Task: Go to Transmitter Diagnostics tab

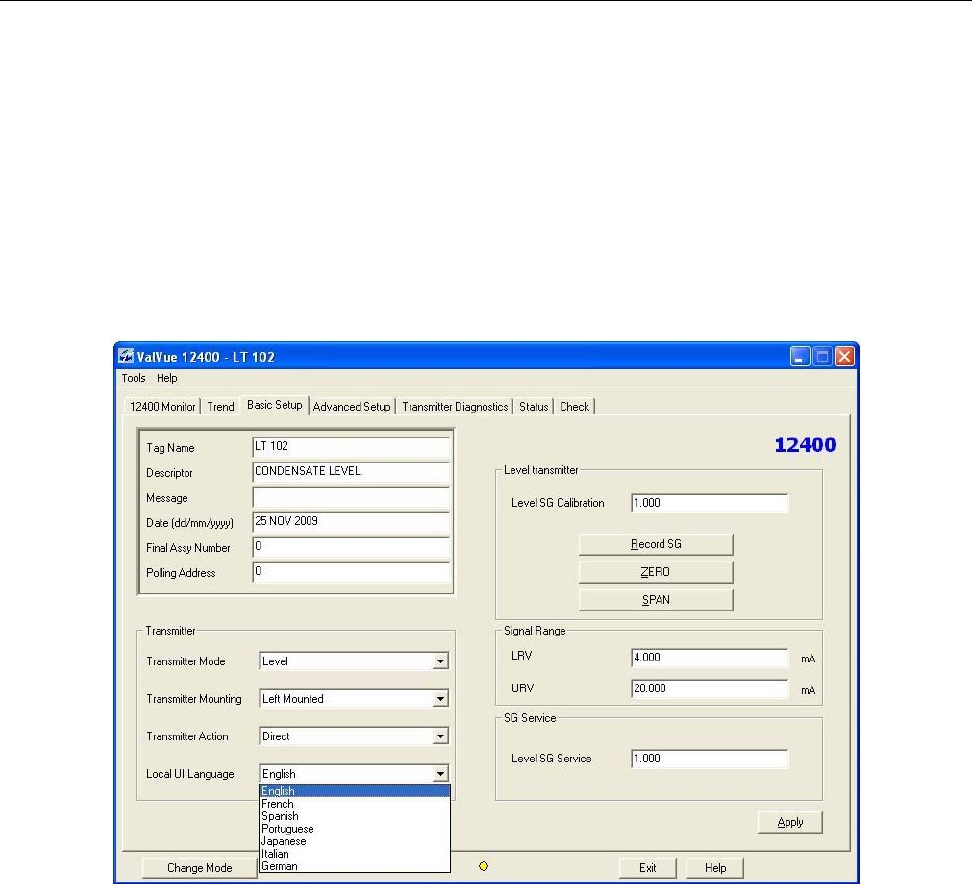Action: (x=455, y=407)
